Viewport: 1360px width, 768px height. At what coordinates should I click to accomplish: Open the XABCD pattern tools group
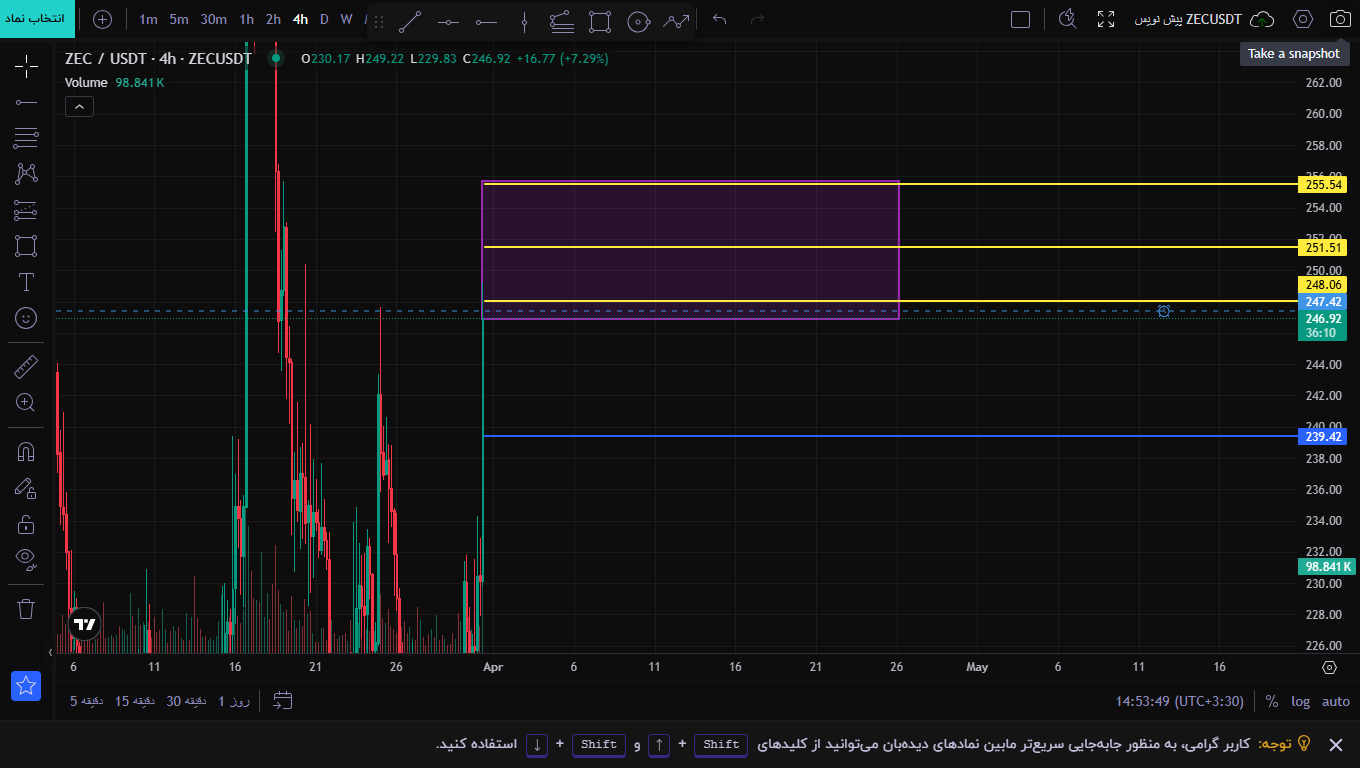click(26, 174)
